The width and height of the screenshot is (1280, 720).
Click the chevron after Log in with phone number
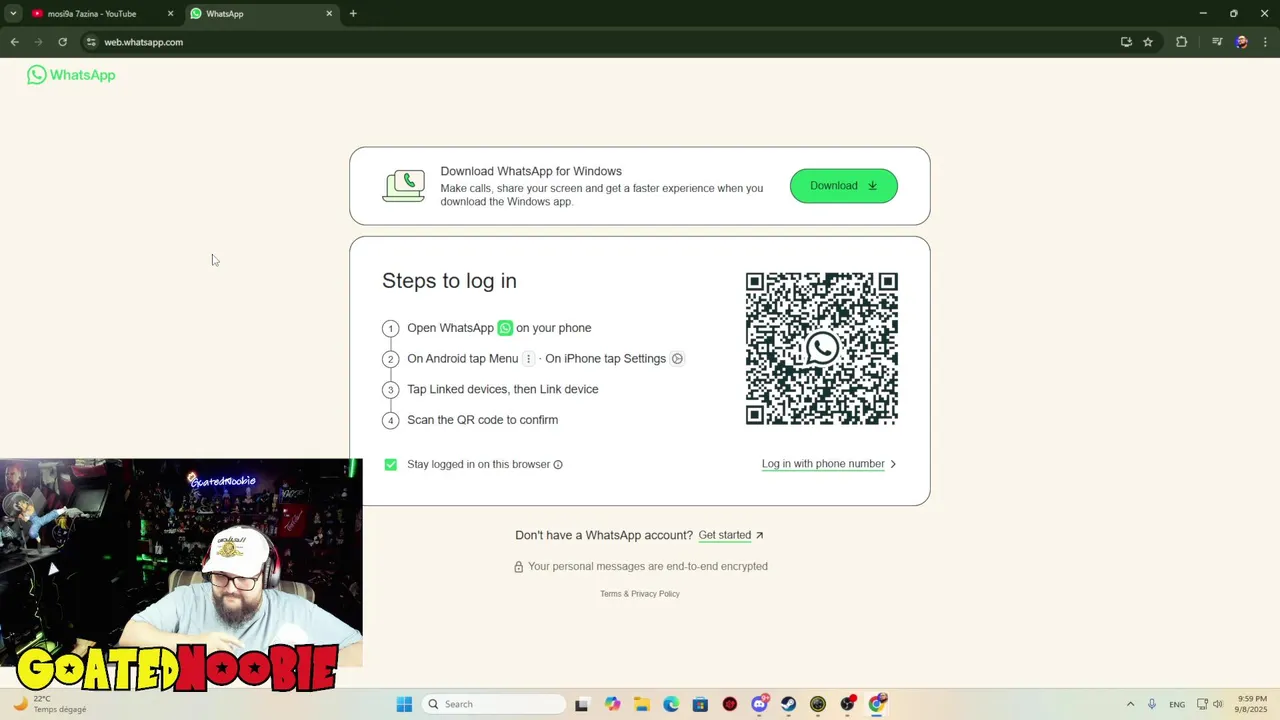pyautogui.click(x=893, y=464)
